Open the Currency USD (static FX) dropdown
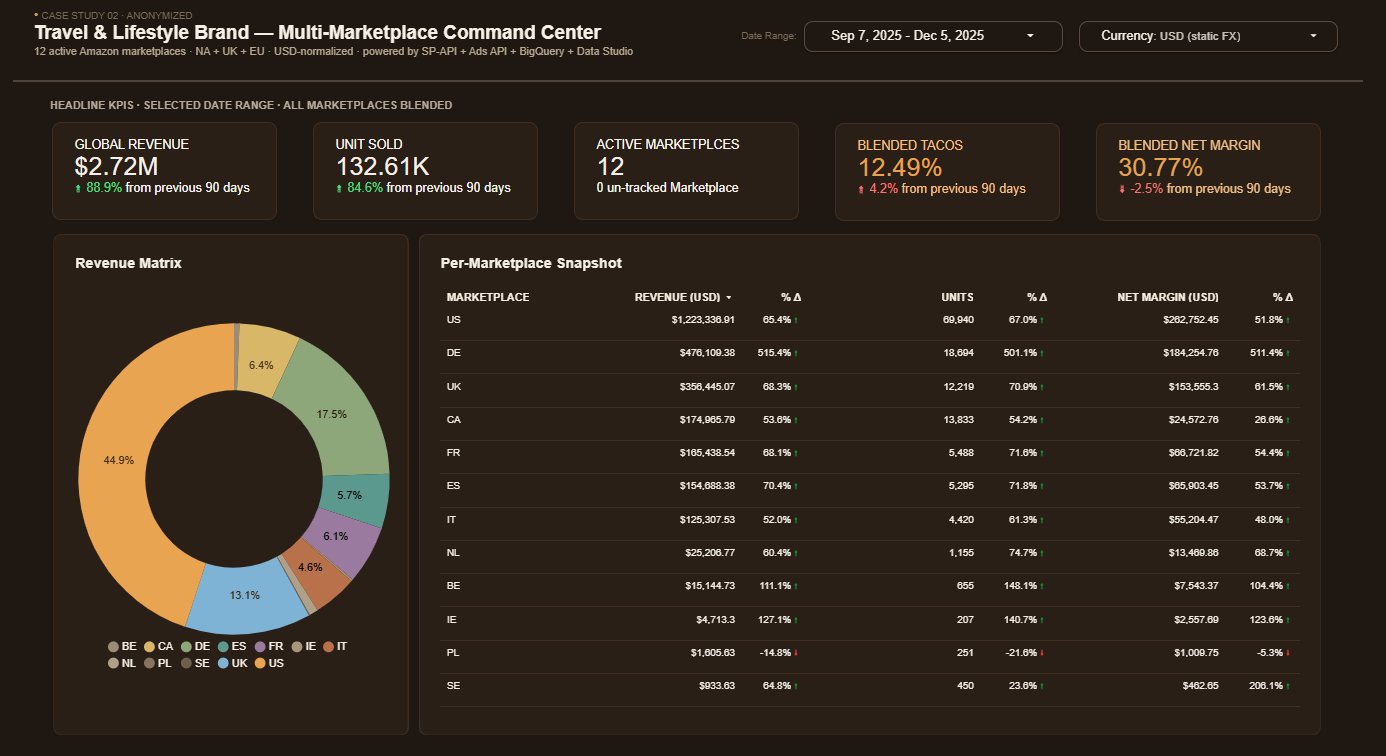 pyautogui.click(x=1208, y=36)
